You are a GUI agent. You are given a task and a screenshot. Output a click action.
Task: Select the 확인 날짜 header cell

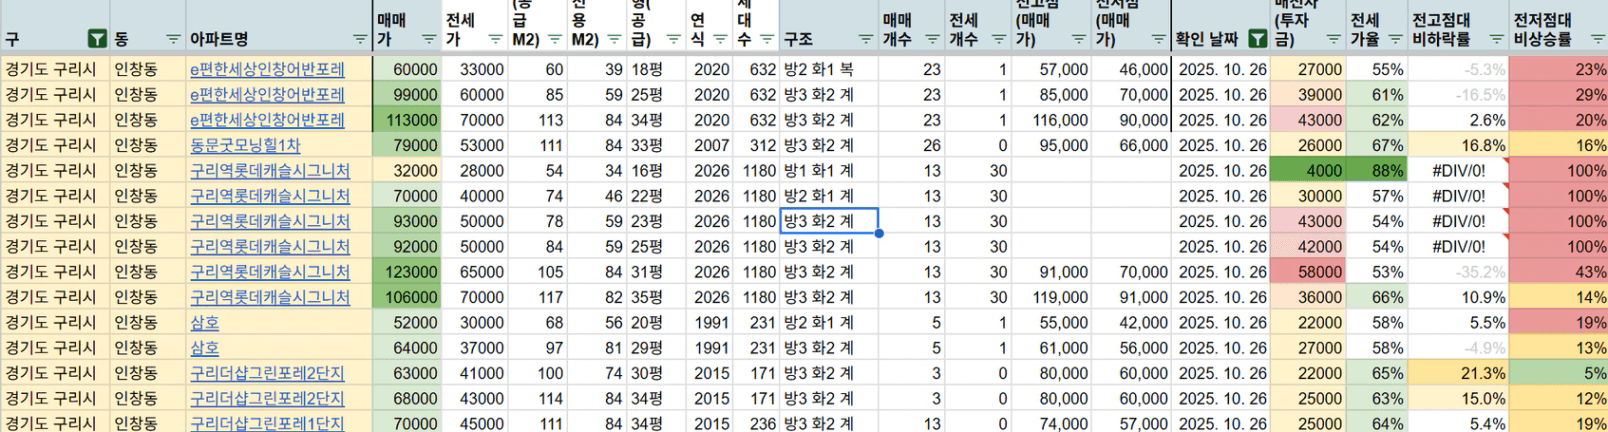(x=1220, y=26)
